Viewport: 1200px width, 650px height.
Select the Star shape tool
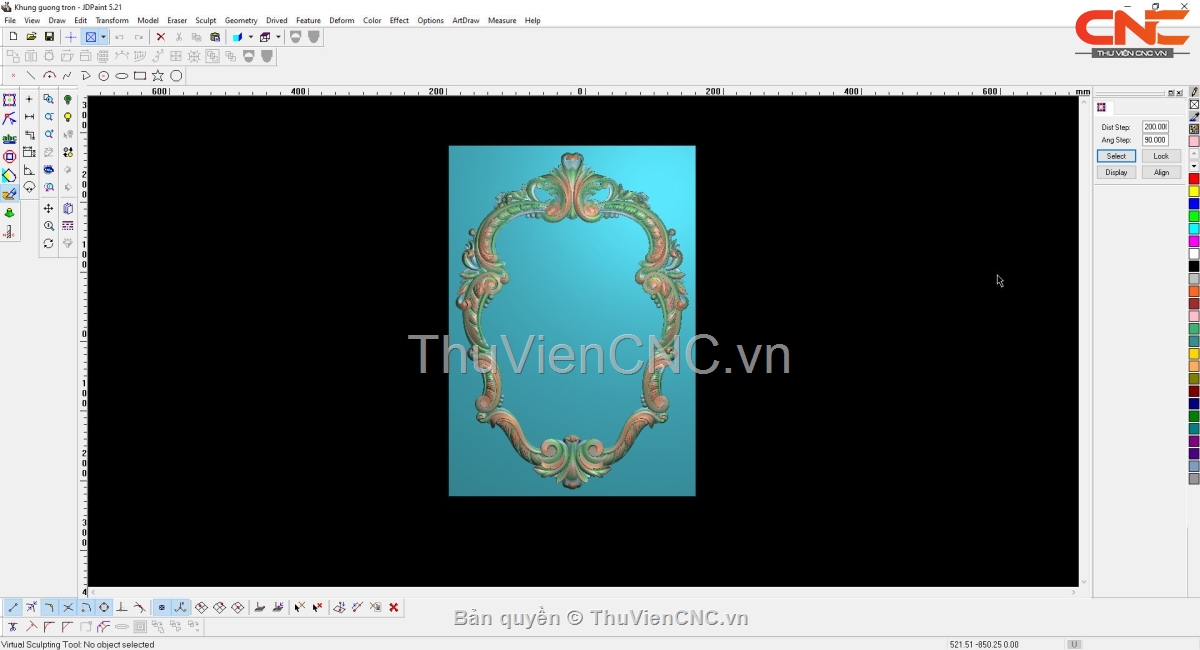coord(158,76)
